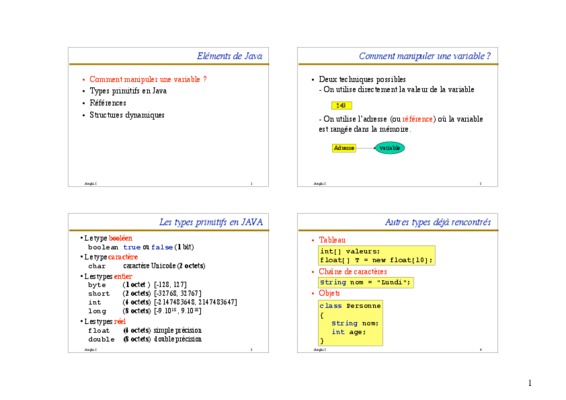The width and height of the screenshot is (566, 400).
Task: Click the red Tableau heading
Action: (x=332, y=240)
